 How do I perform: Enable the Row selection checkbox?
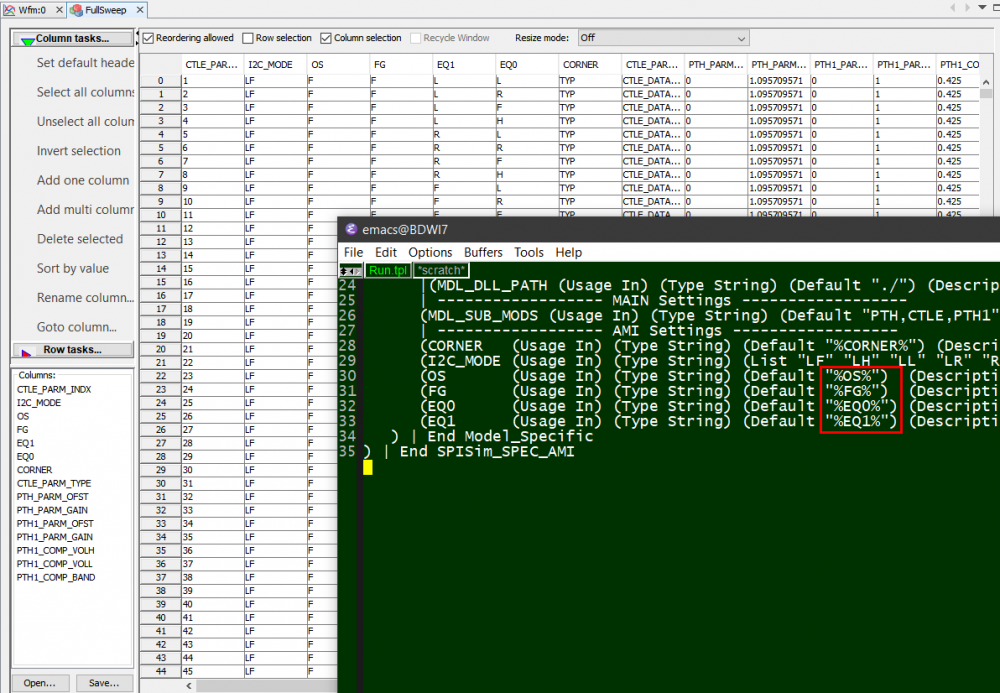[247, 38]
